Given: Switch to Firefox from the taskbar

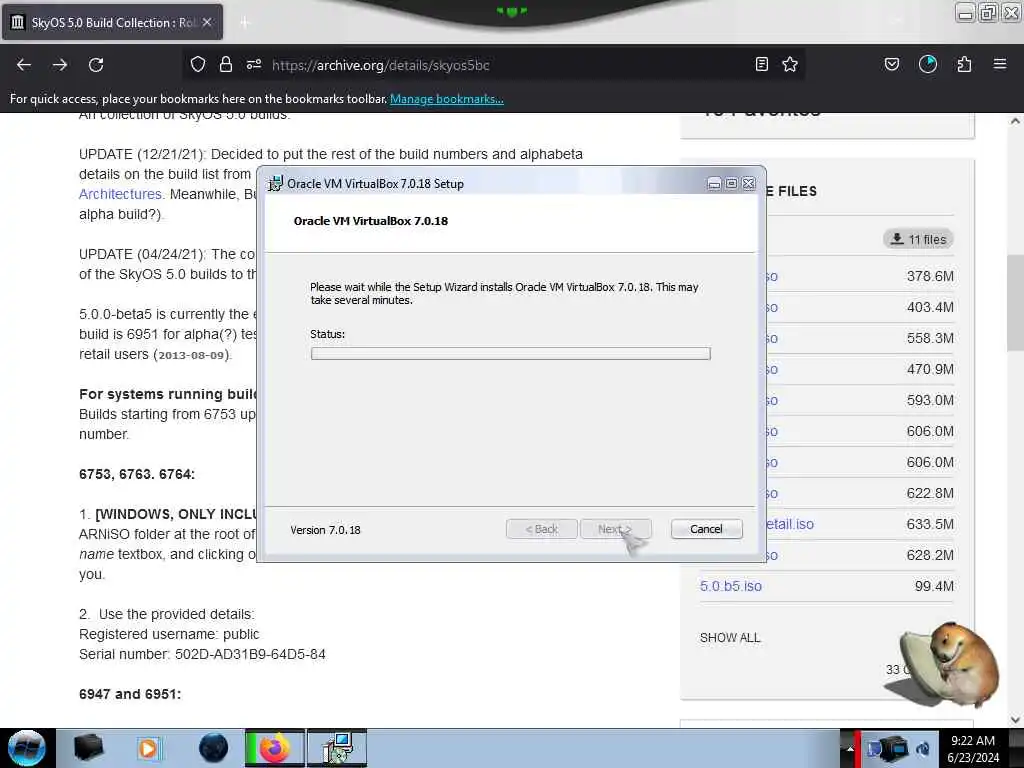Looking at the screenshot, I should coord(275,748).
